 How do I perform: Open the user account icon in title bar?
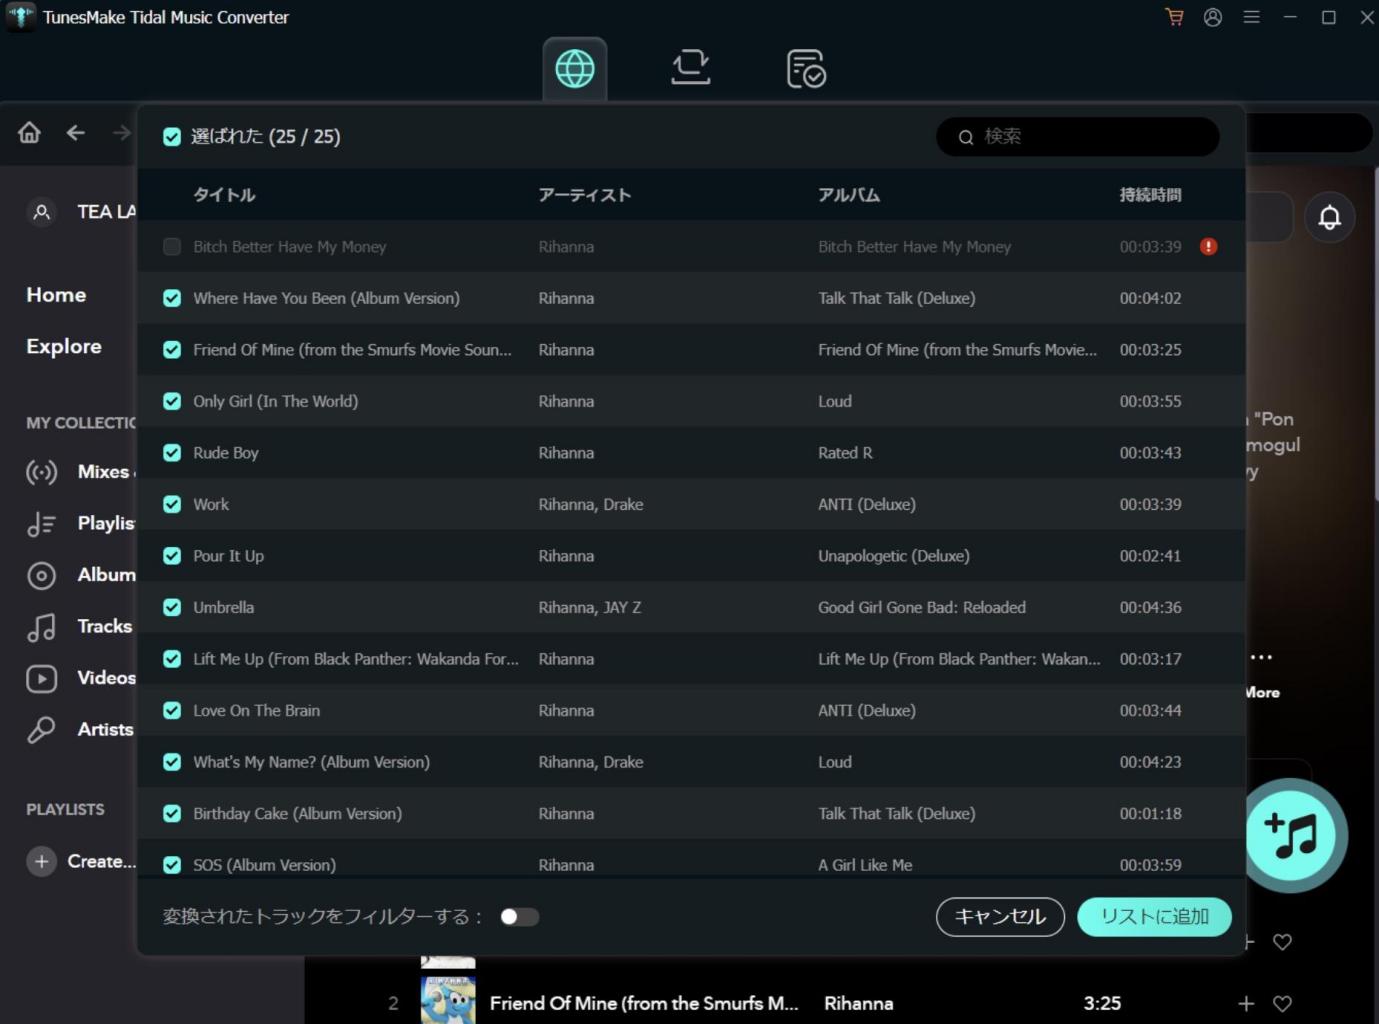[x=1213, y=17]
